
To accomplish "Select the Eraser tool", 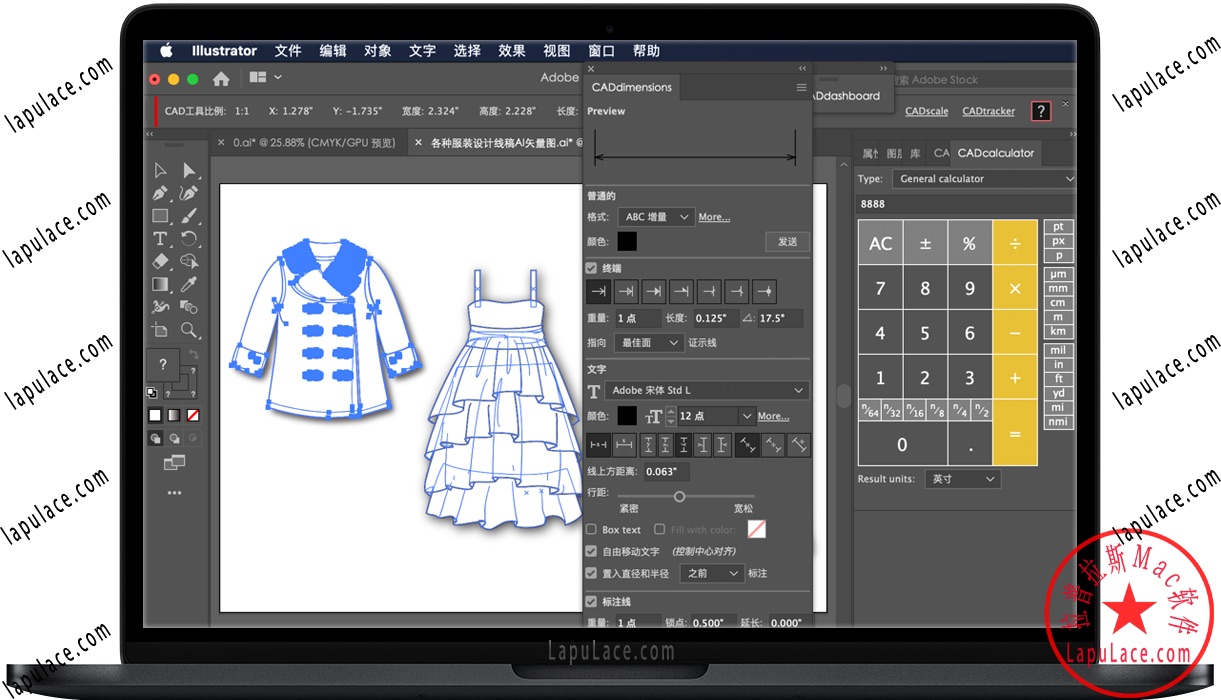I will tap(159, 260).
